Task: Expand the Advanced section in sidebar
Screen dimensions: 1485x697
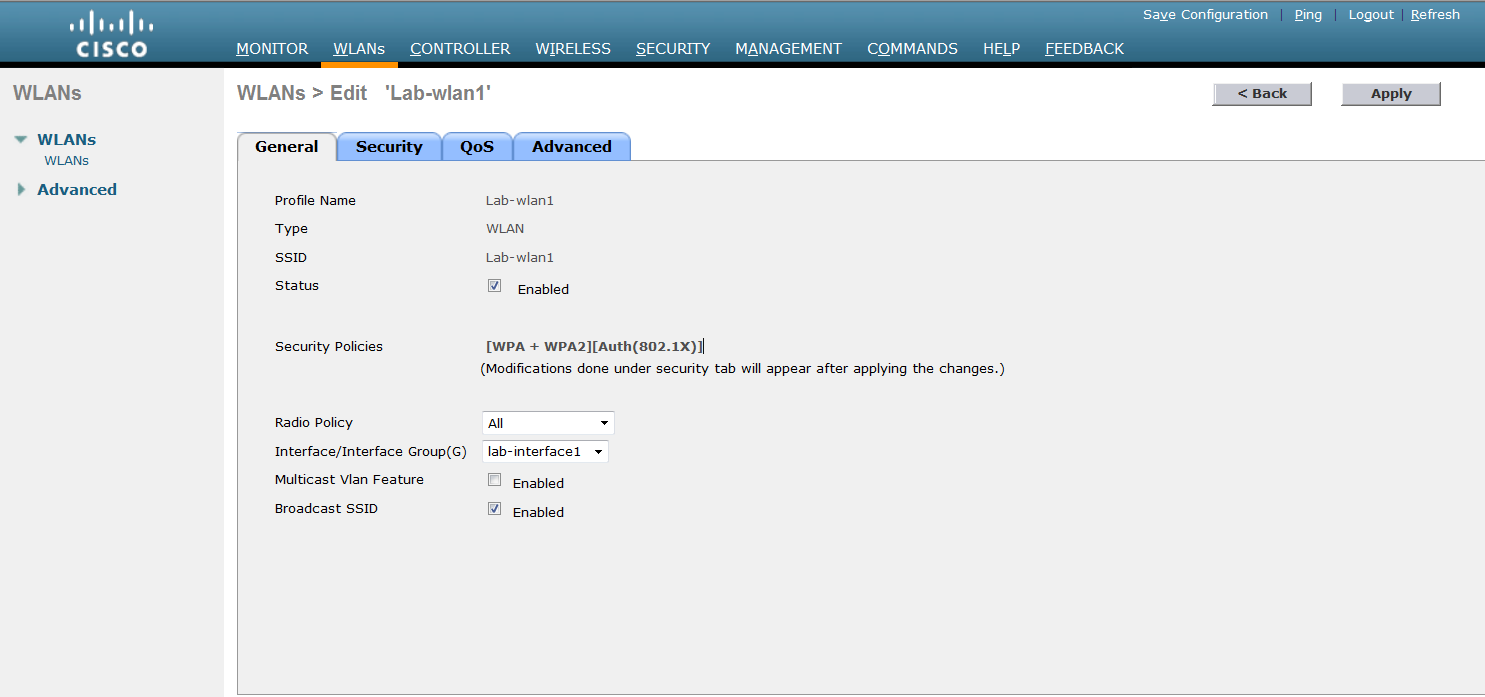Action: (22, 189)
